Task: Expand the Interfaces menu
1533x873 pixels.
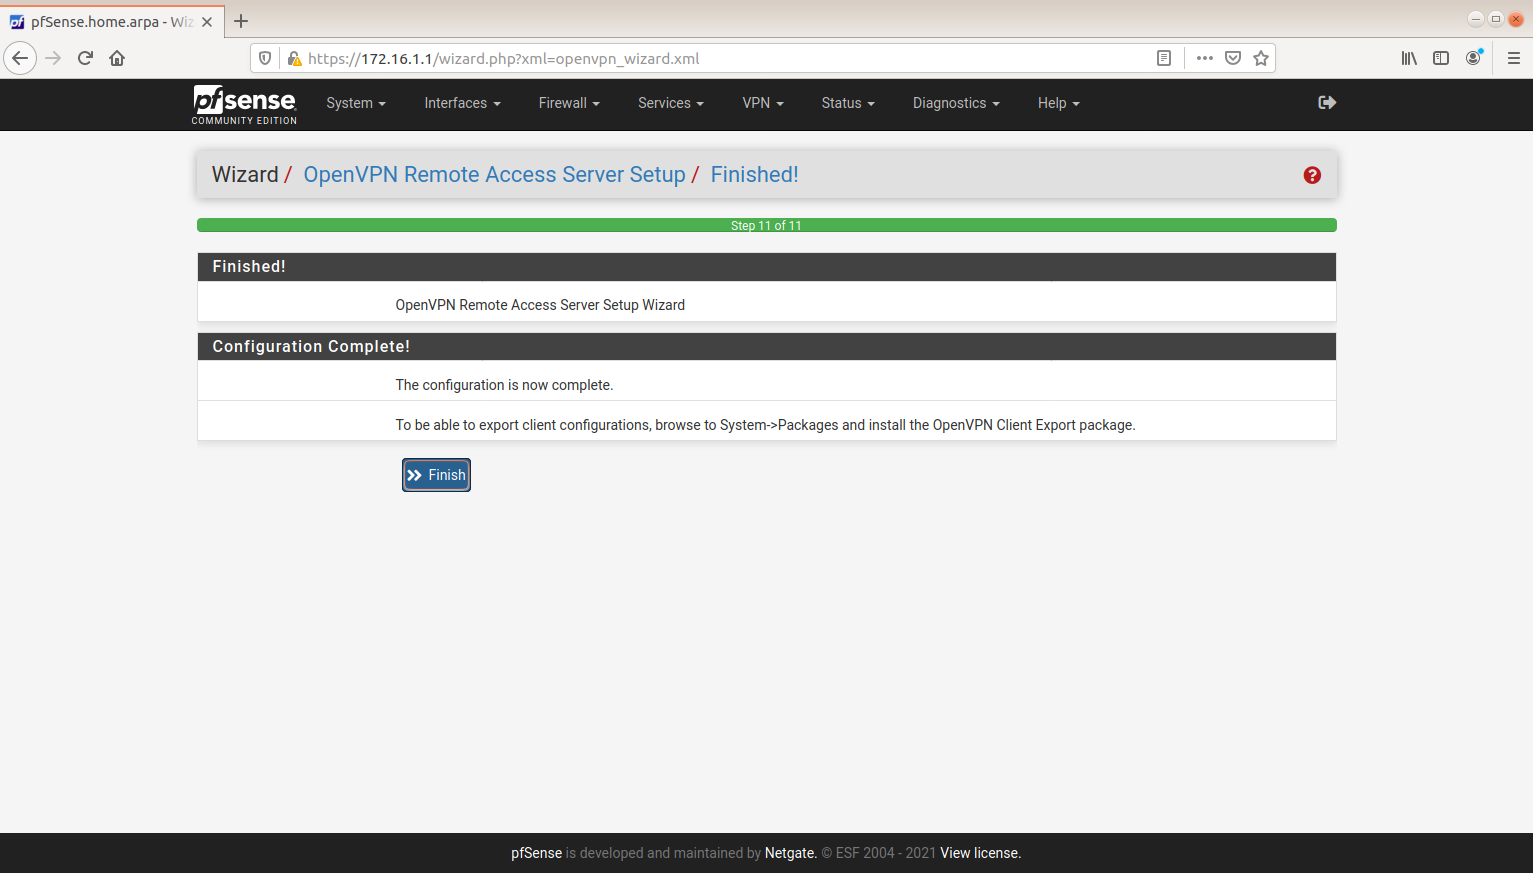Action: click(x=462, y=103)
